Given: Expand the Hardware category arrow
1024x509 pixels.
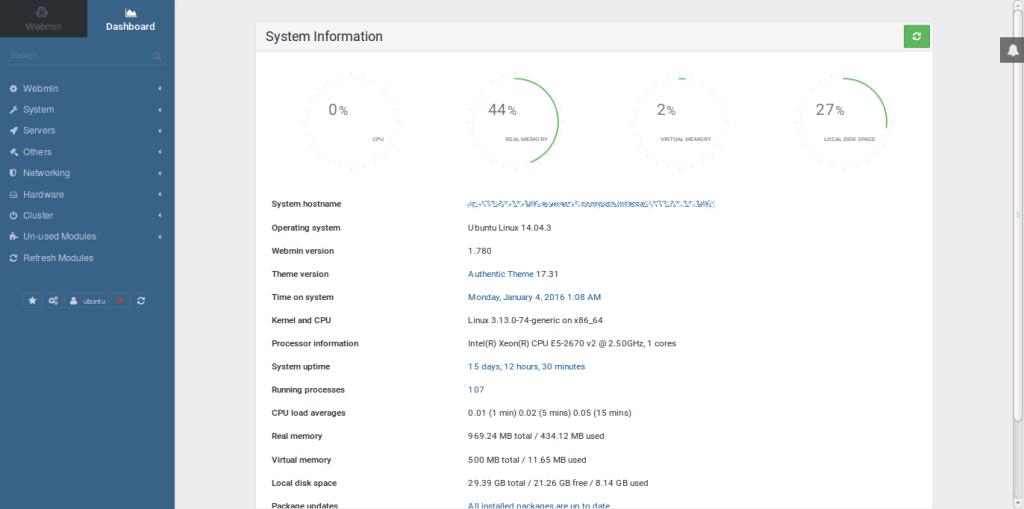Looking at the screenshot, I should pos(160,195).
